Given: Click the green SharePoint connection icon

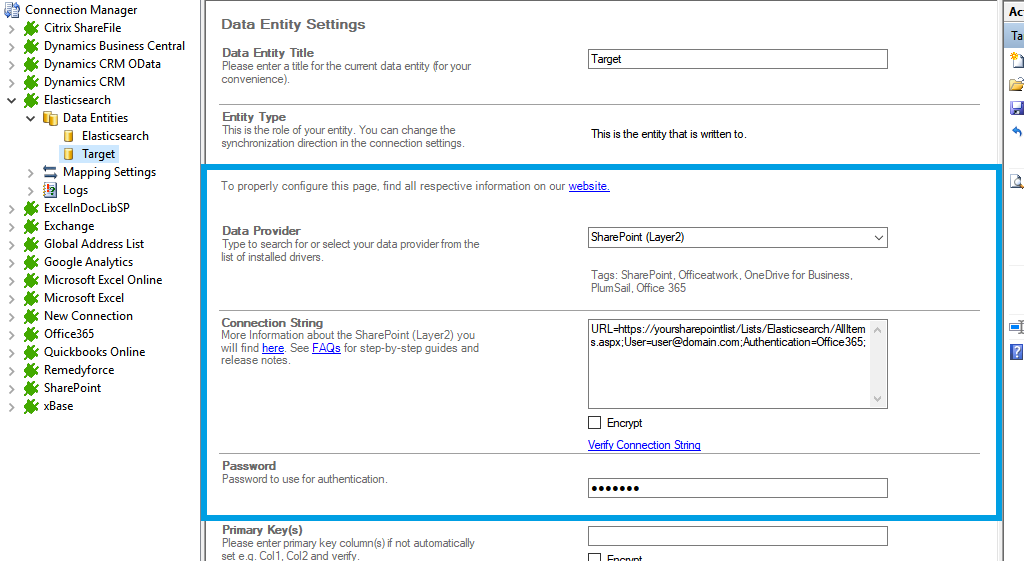Looking at the screenshot, I should [31, 388].
